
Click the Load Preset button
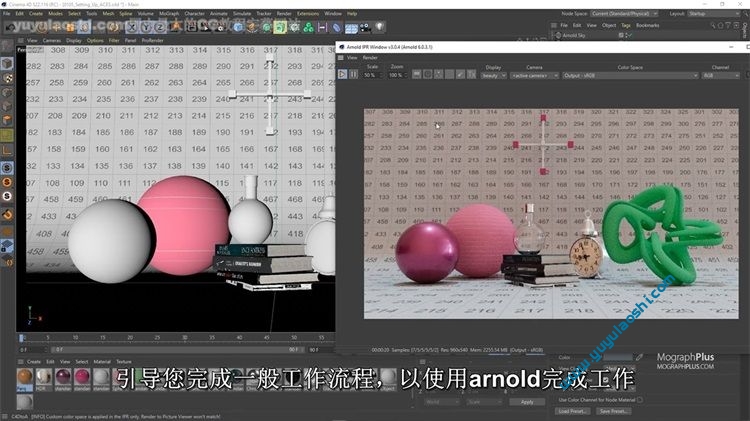[573, 411]
